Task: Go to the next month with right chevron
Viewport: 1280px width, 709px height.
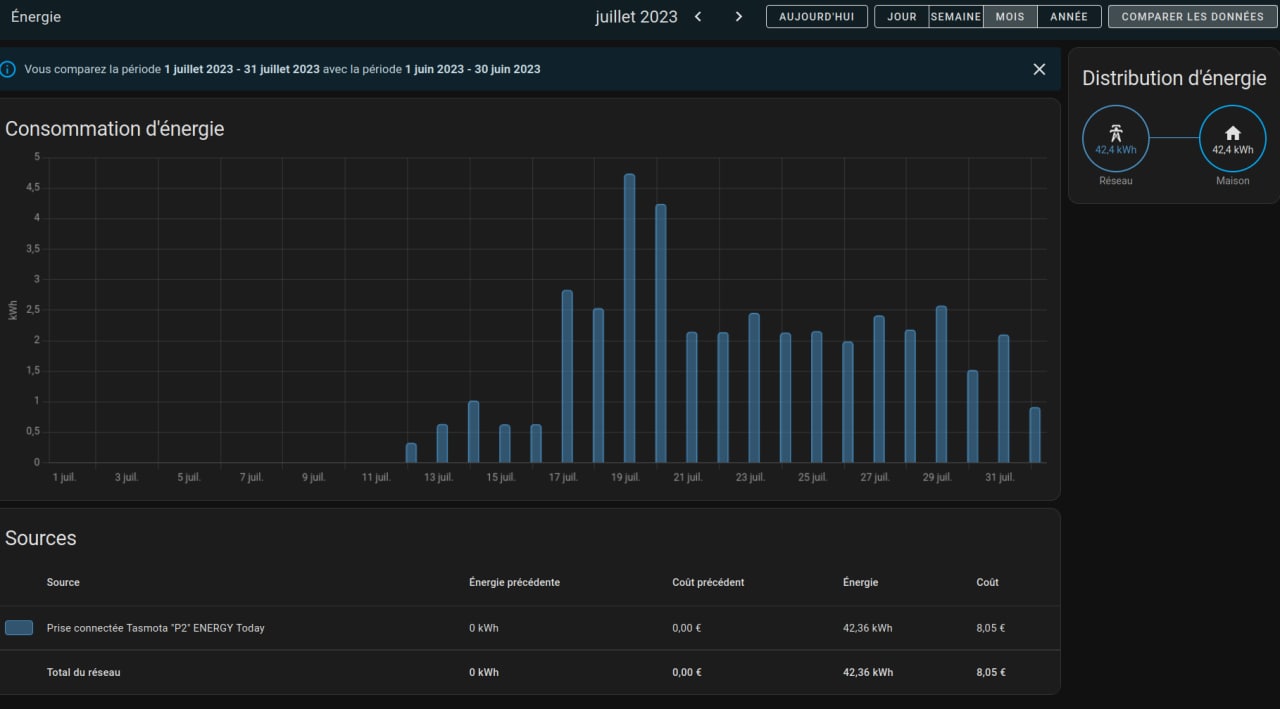Action: pos(739,17)
